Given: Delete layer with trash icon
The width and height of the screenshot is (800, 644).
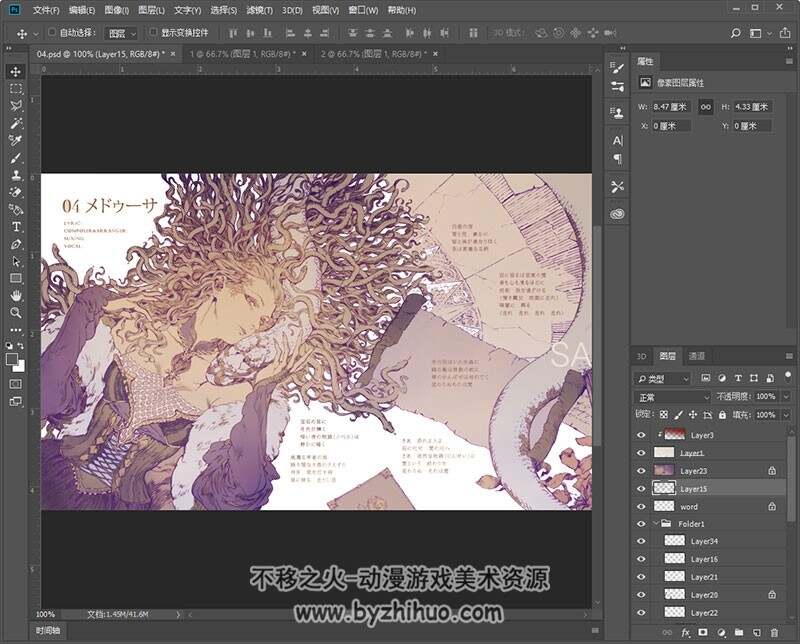Looking at the screenshot, I should click(774, 633).
